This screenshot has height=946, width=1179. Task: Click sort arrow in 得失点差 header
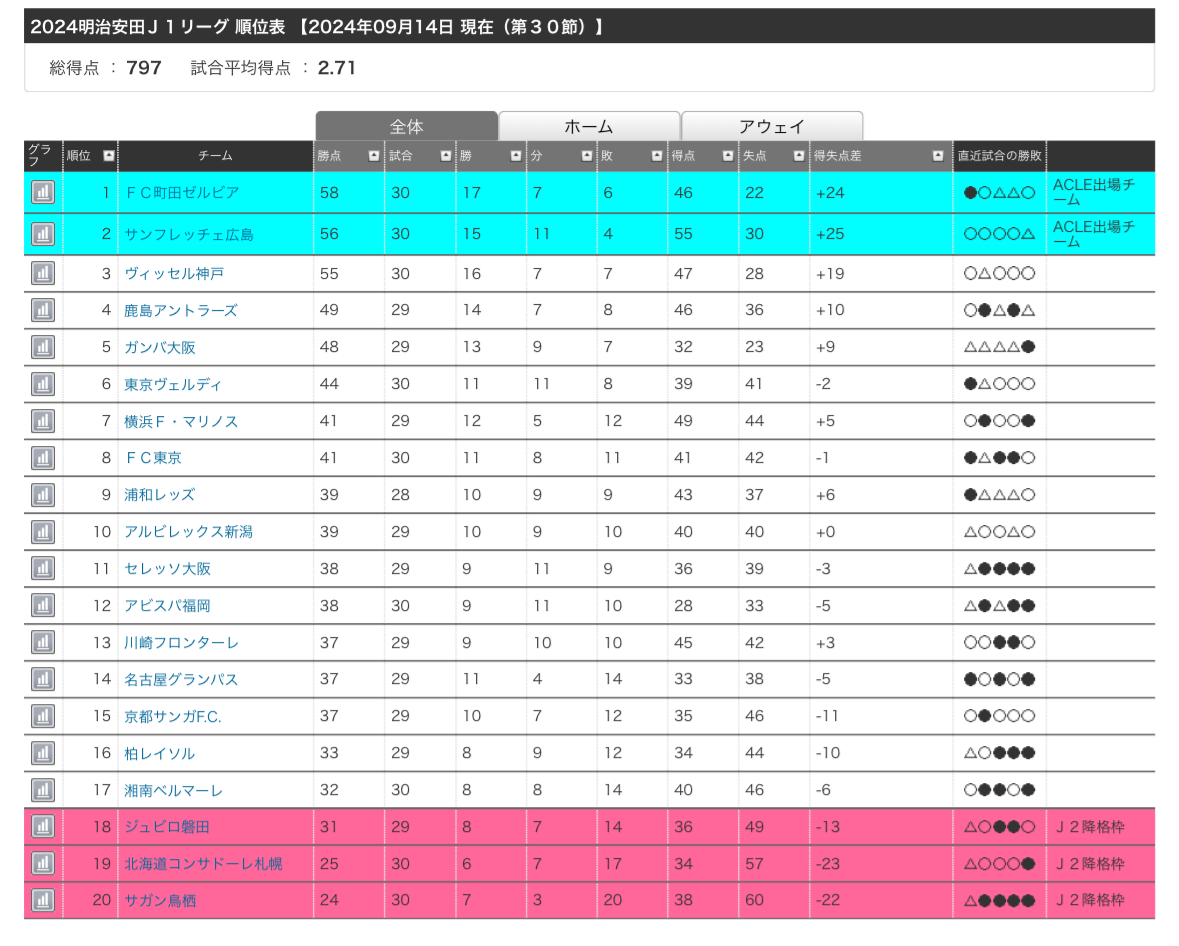click(x=937, y=156)
